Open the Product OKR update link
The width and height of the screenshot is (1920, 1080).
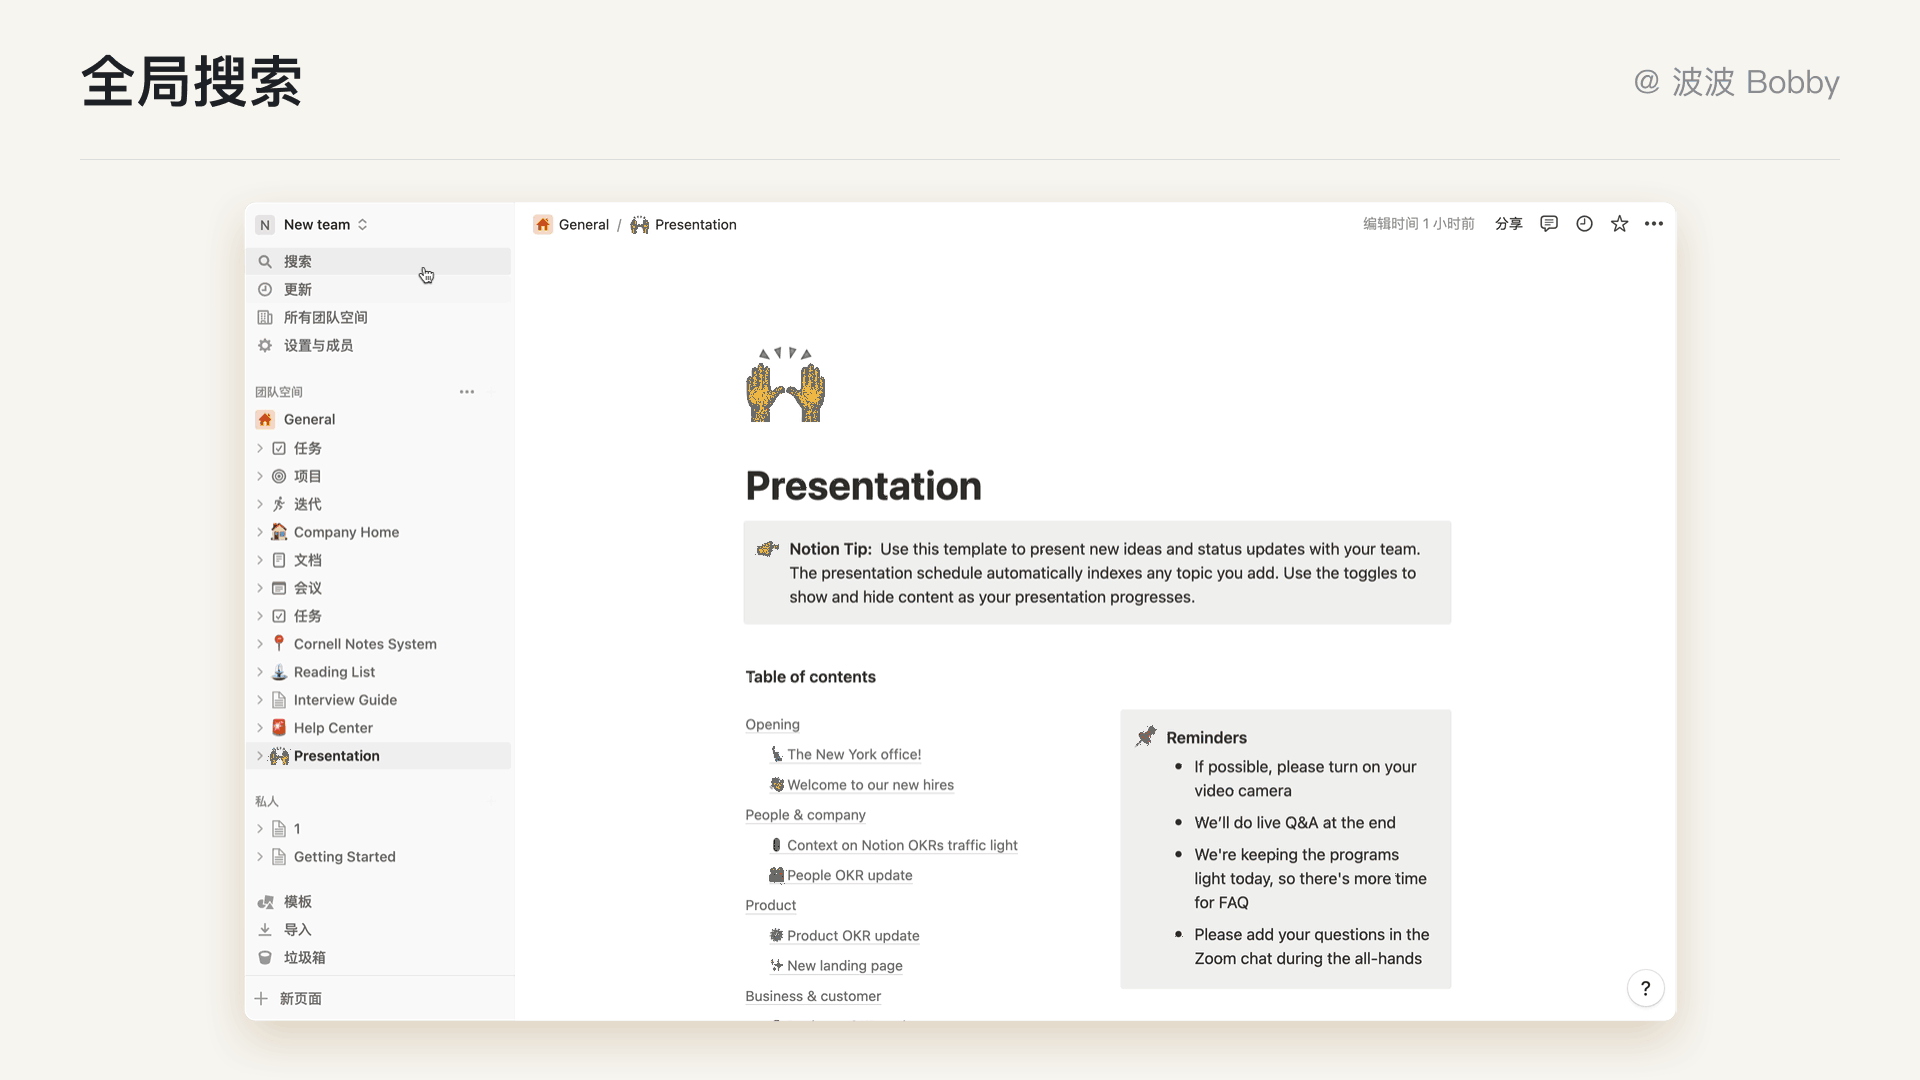(852, 936)
